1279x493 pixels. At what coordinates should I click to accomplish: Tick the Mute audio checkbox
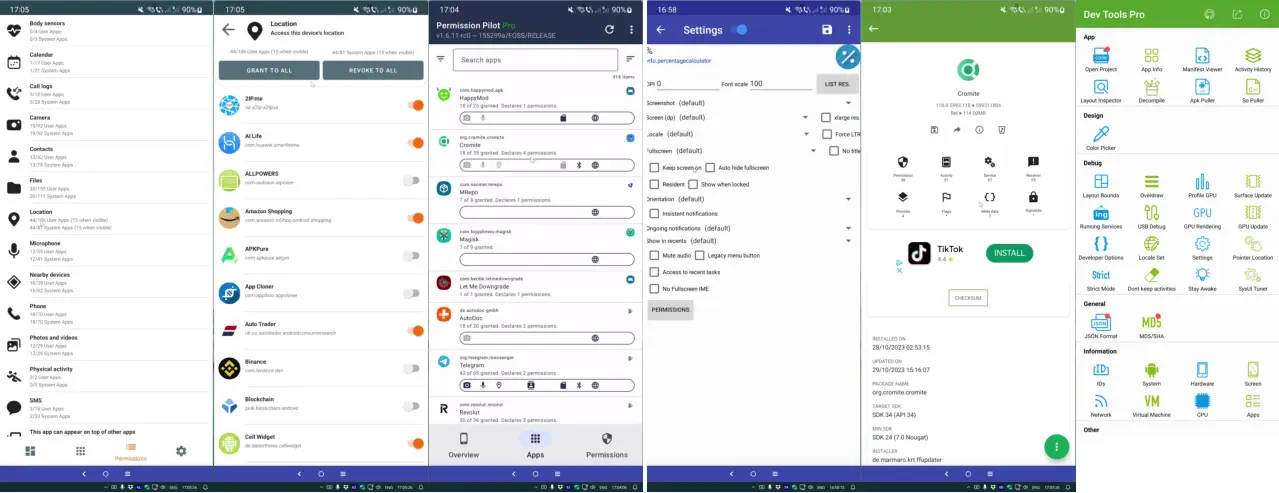(x=654, y=255)
